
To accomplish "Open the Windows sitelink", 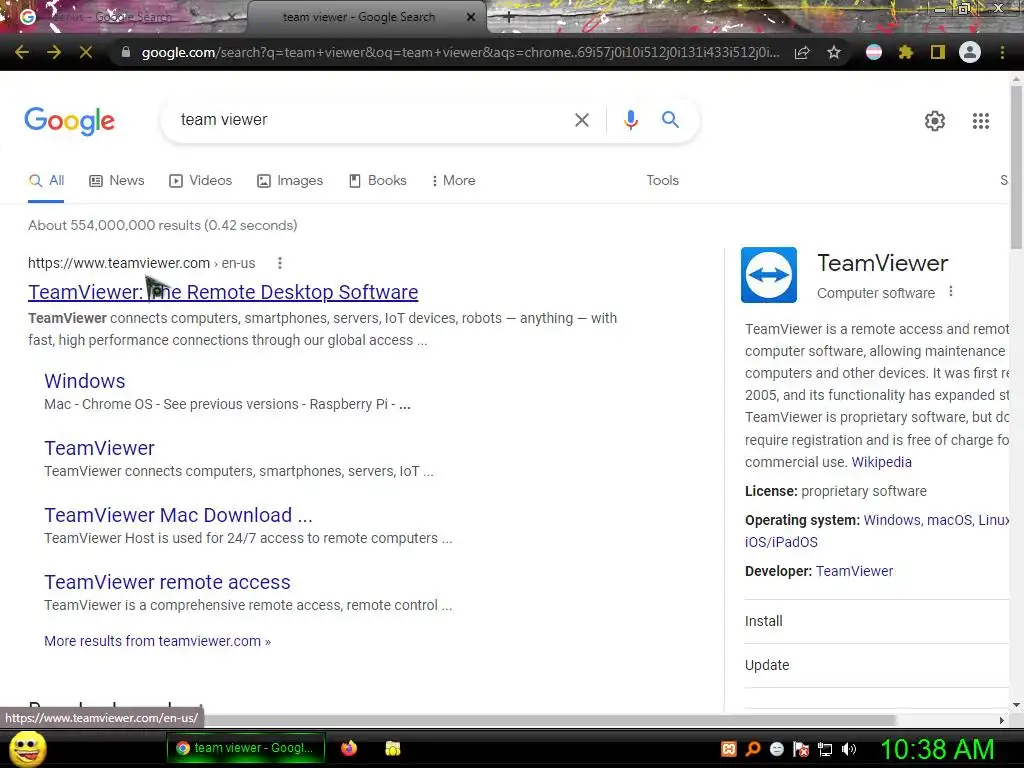I will coord(85,381).
